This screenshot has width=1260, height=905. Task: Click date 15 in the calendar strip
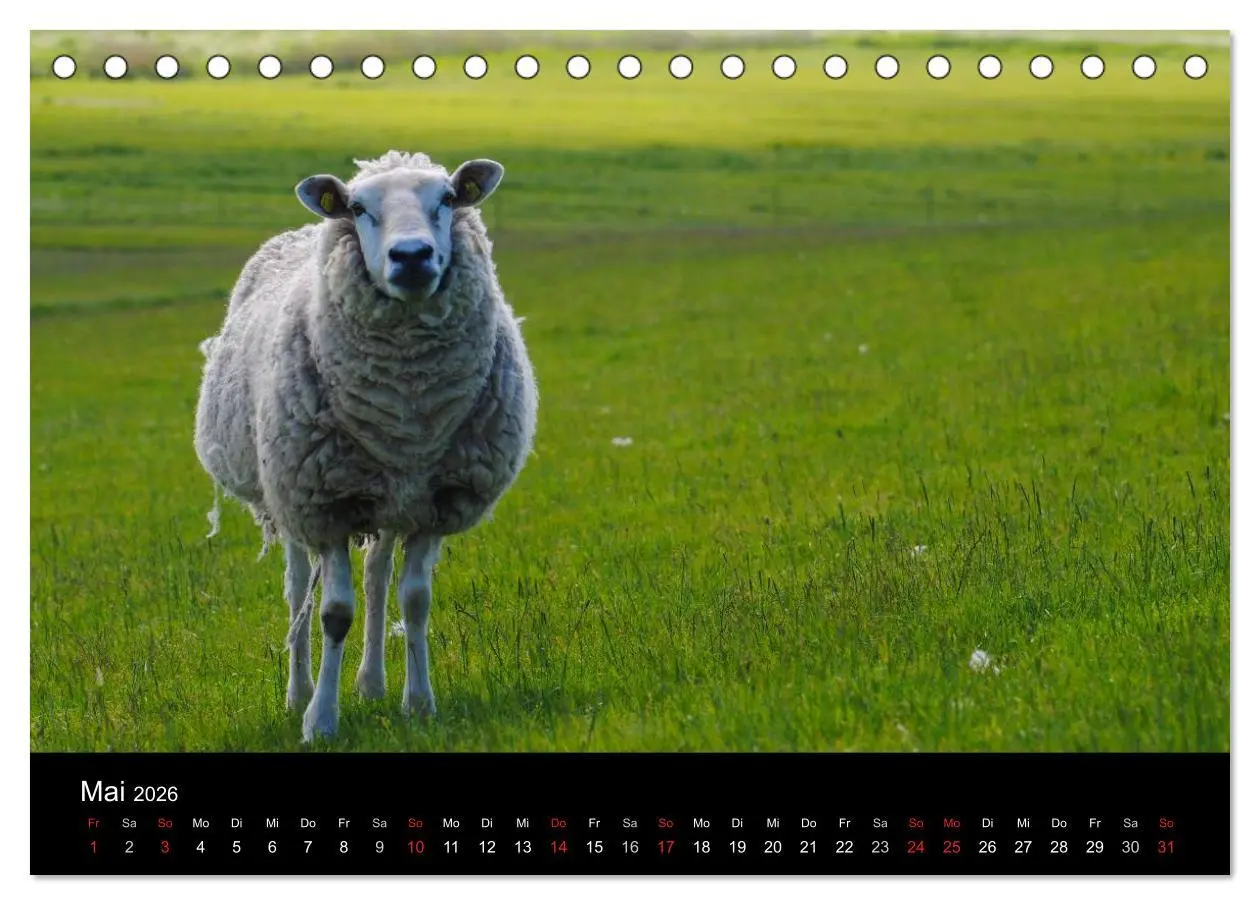tap(594, 848)
